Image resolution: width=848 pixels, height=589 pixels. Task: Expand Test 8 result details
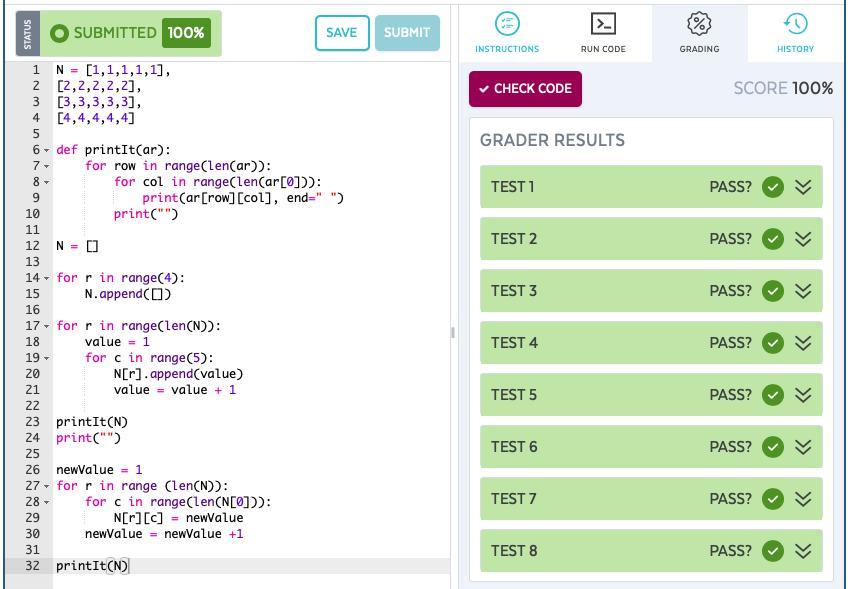[803, 551]
